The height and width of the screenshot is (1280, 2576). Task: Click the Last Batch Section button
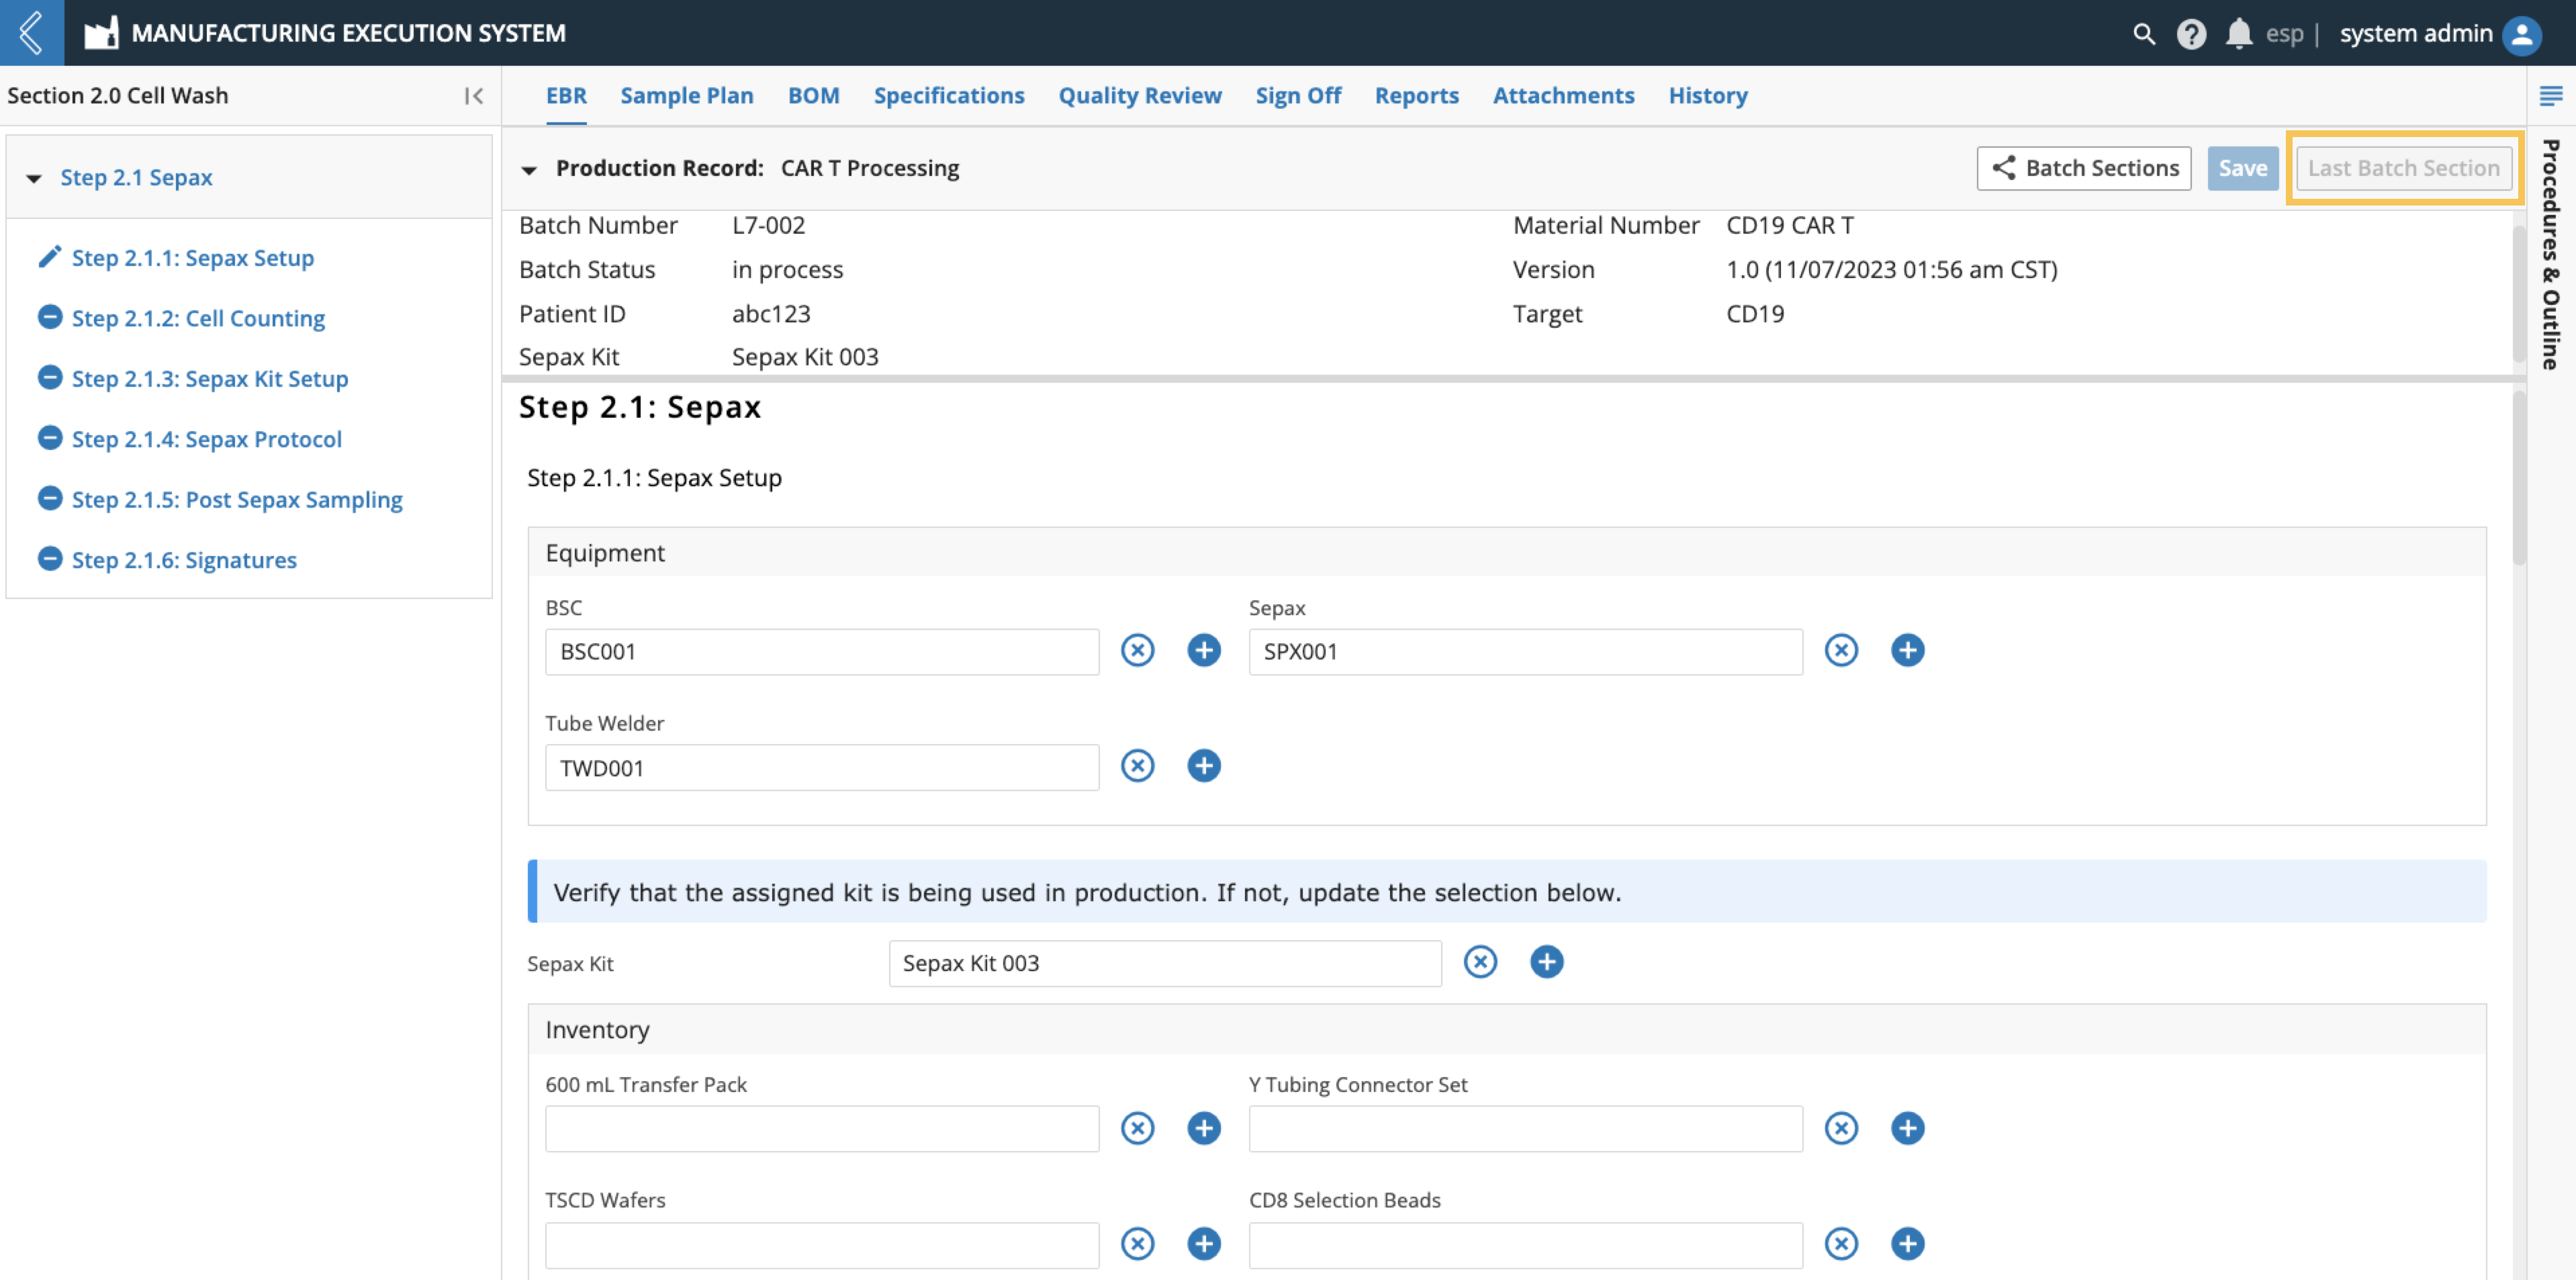(2403, 168)
